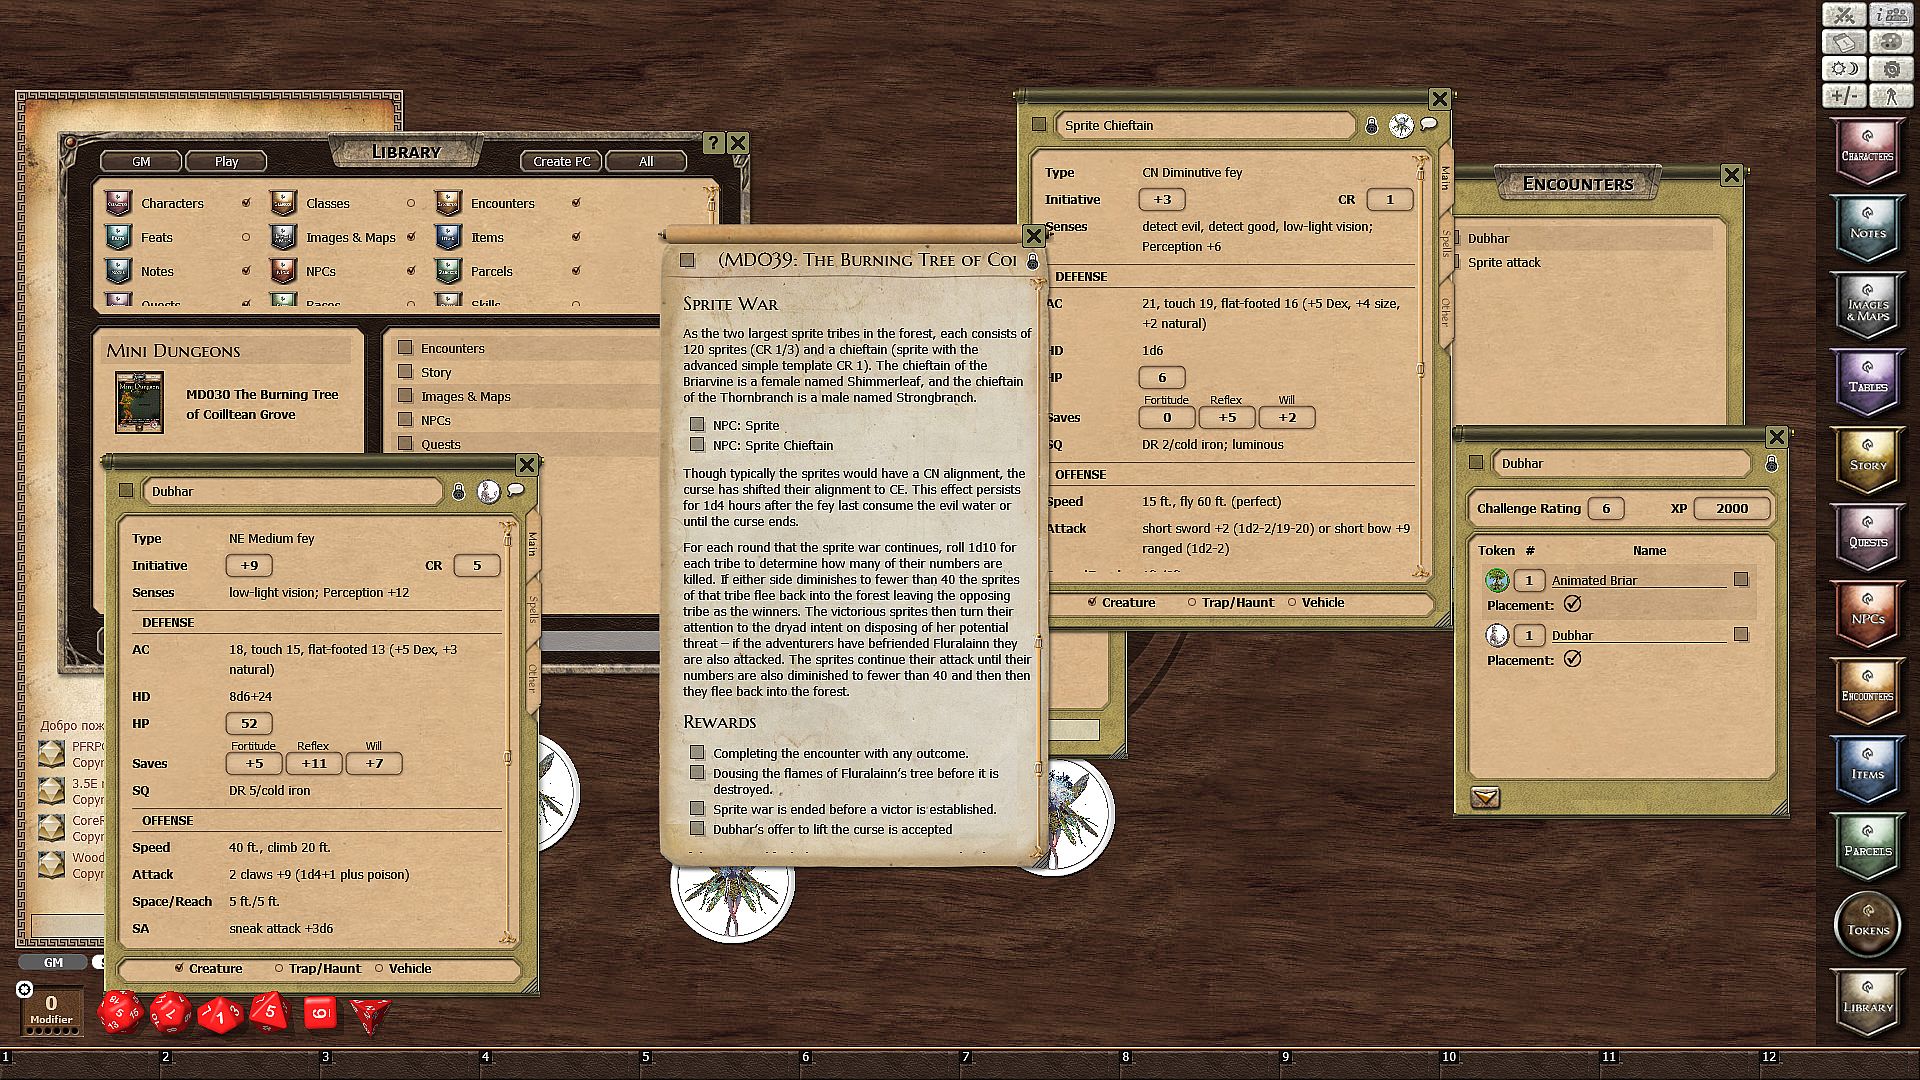Viewport: 1920px width, 1080px height.
Task: Select Trap/Haunt radio on Dubhar sheet
Action: pyautogui.click(x=280, y=968)
